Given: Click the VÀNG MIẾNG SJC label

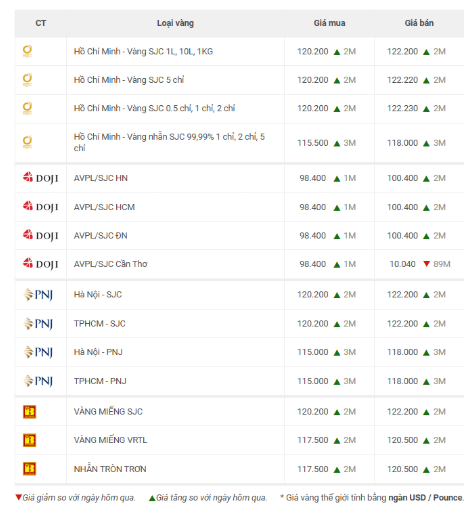Looking at the screenshot, I should [x=108, y=412].
